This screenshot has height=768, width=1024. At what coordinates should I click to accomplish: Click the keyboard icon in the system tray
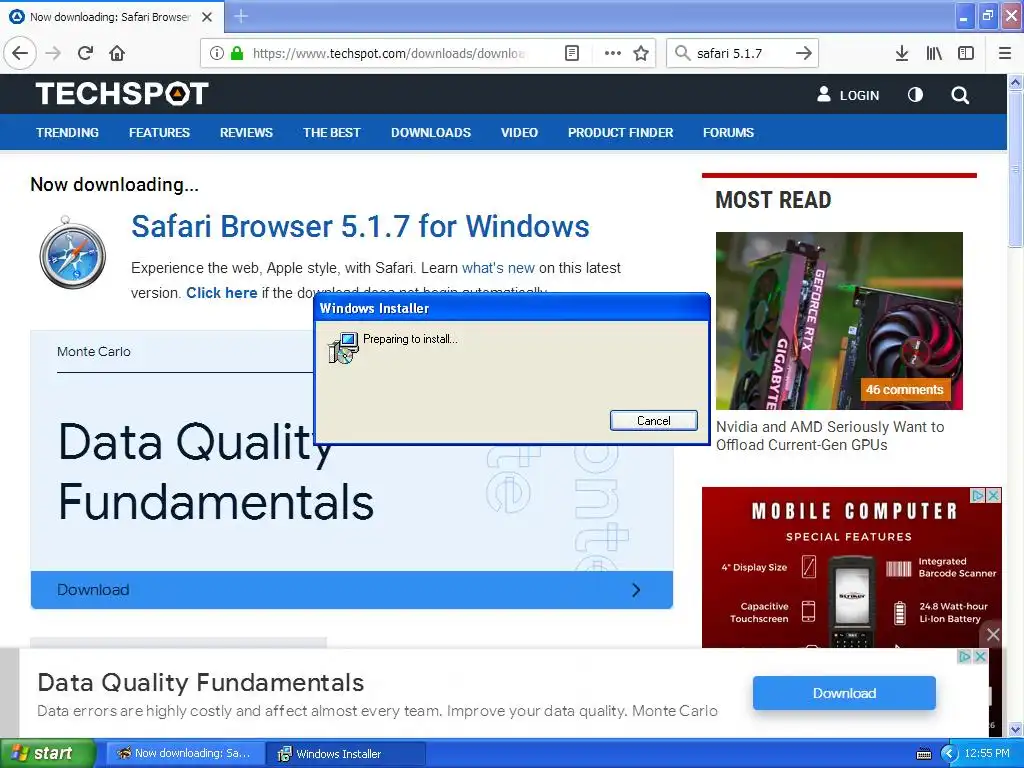tap(924, 754)
